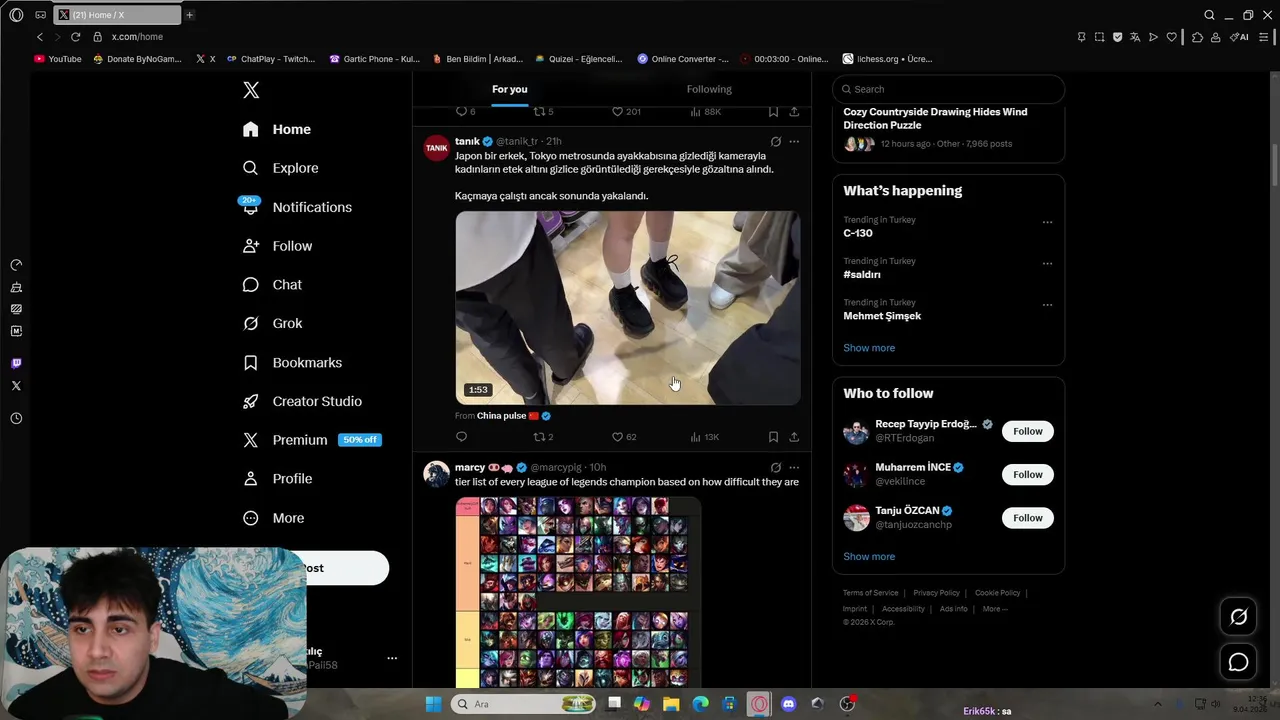The height and width of the screenshot is (720, 1280).
Task: Open more options for C-130 trend
Action: (1047, 222)
